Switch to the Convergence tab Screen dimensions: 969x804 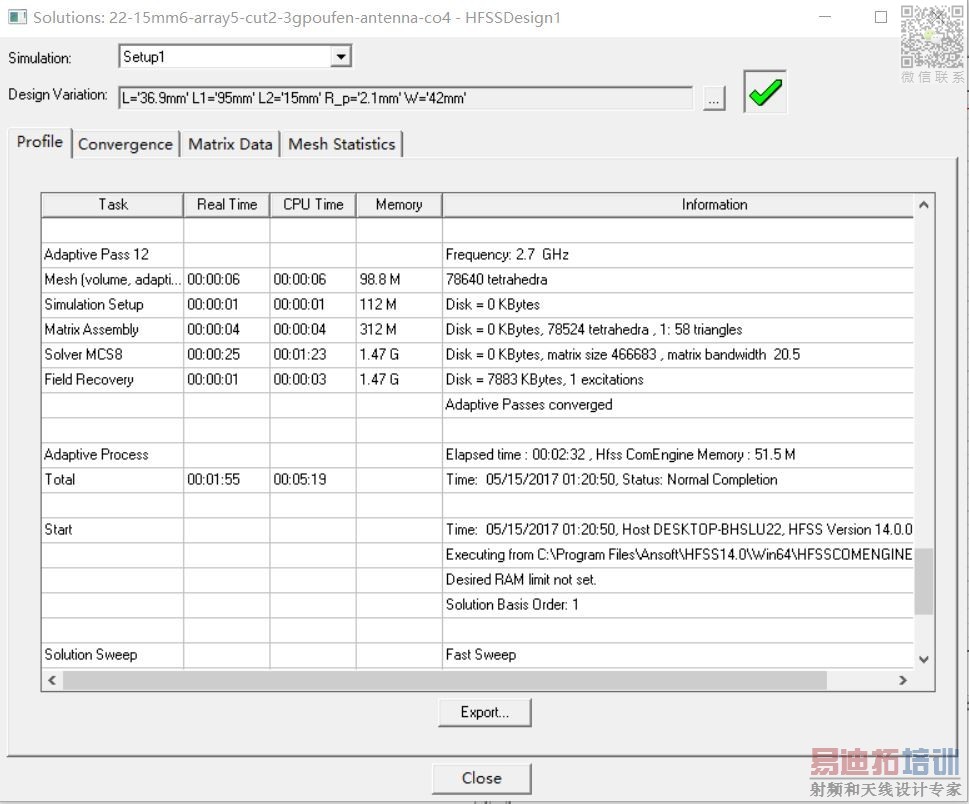pyautogui.click(x=125, y=144)
